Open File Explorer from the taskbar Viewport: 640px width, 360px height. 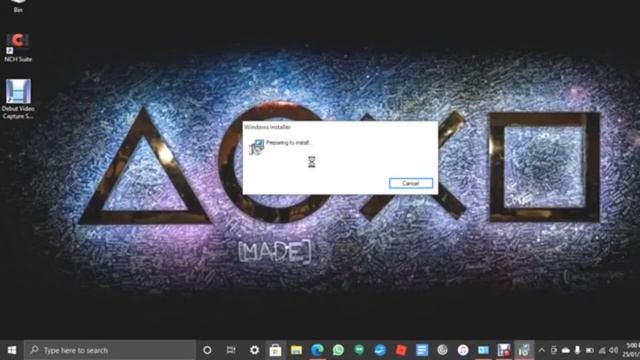coord(296,350)
